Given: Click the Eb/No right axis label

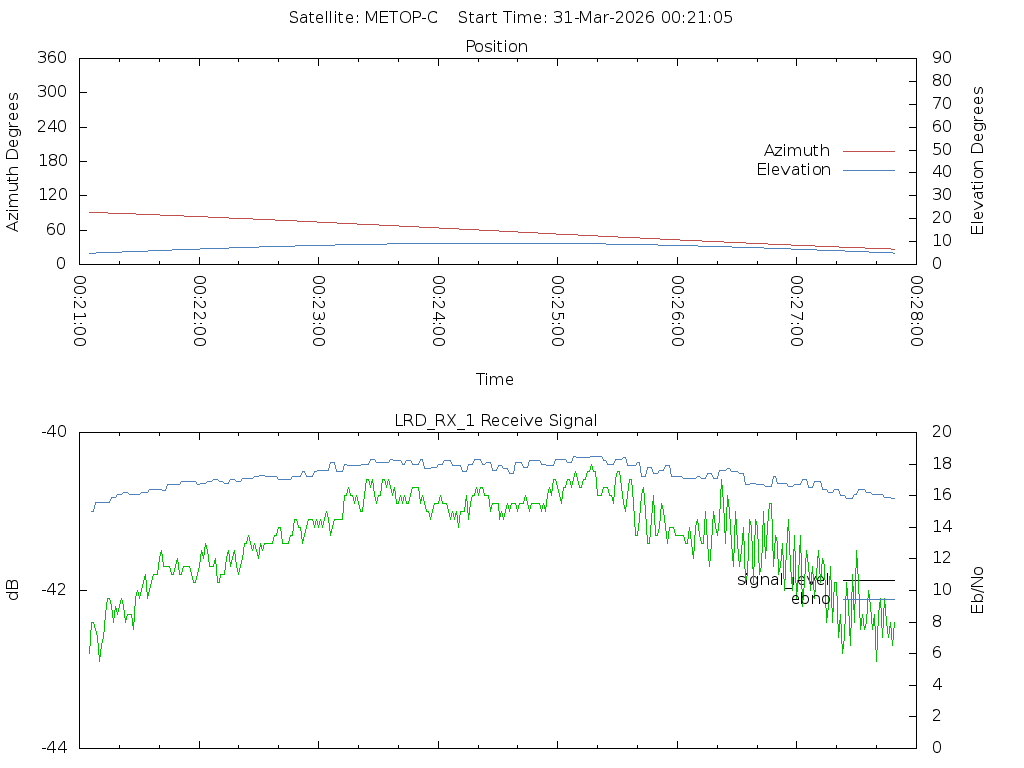Looking at the screenshot, I should point(978,589).
